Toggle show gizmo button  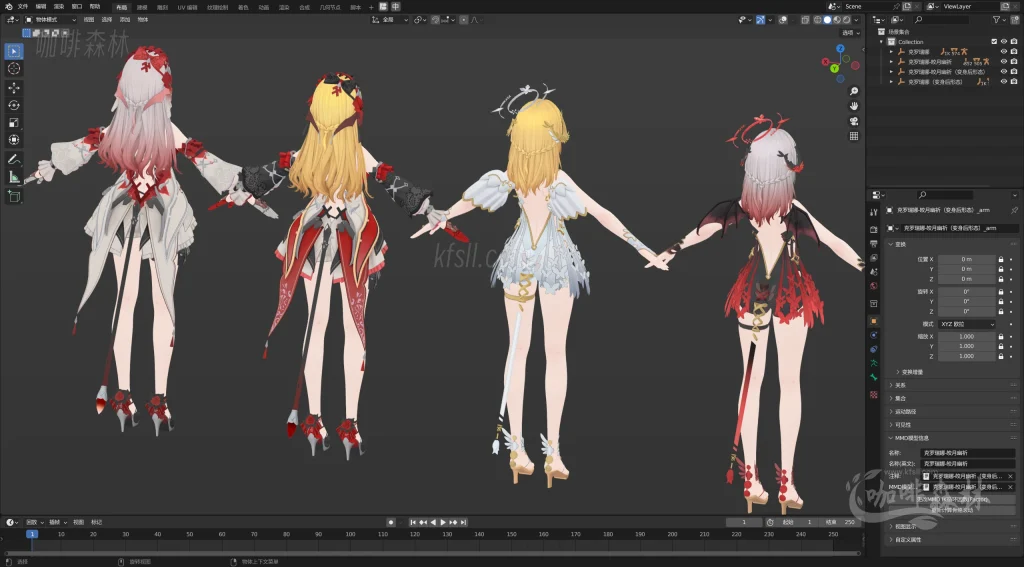pos(760,20)
